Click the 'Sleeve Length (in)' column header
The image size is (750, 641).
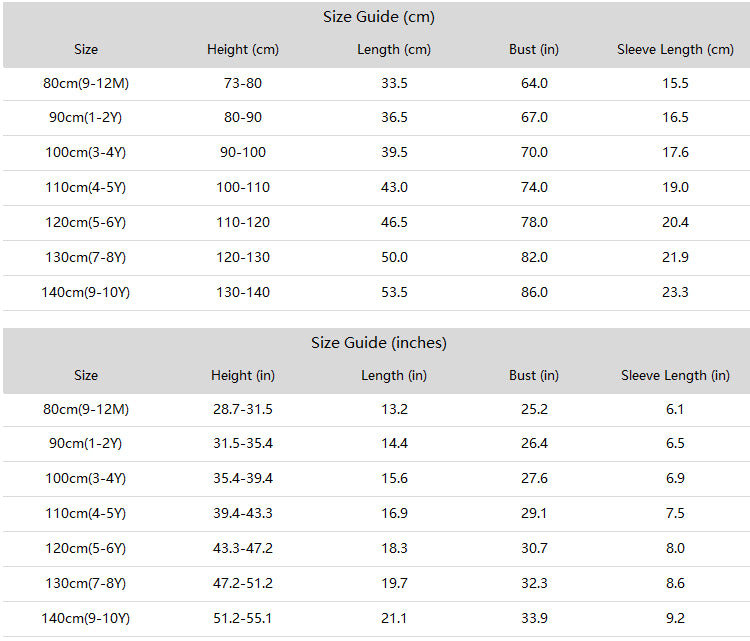pyautogui.click(x=675, y=376)
